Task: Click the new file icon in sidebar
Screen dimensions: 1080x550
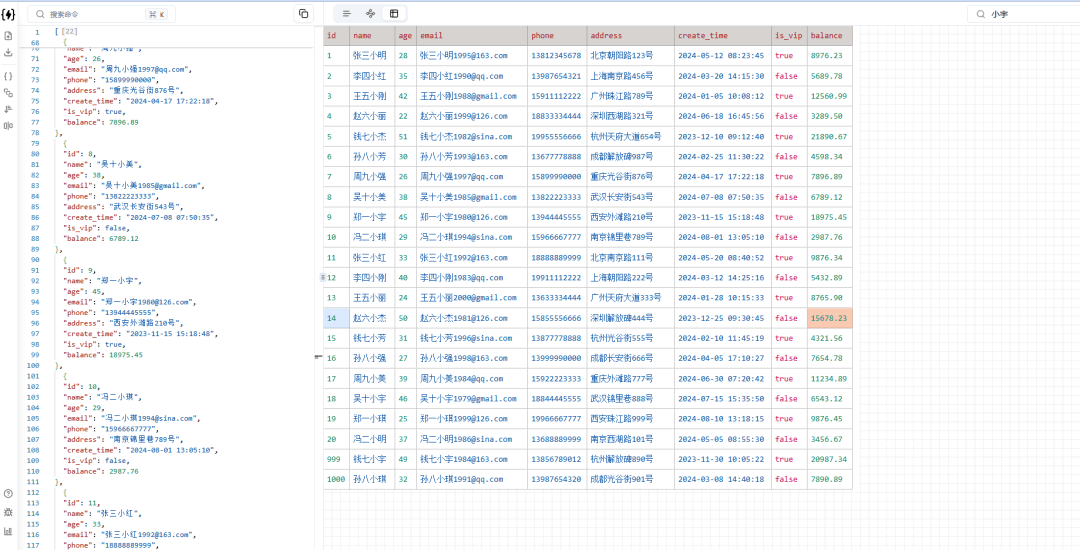Action: [9, 36]
